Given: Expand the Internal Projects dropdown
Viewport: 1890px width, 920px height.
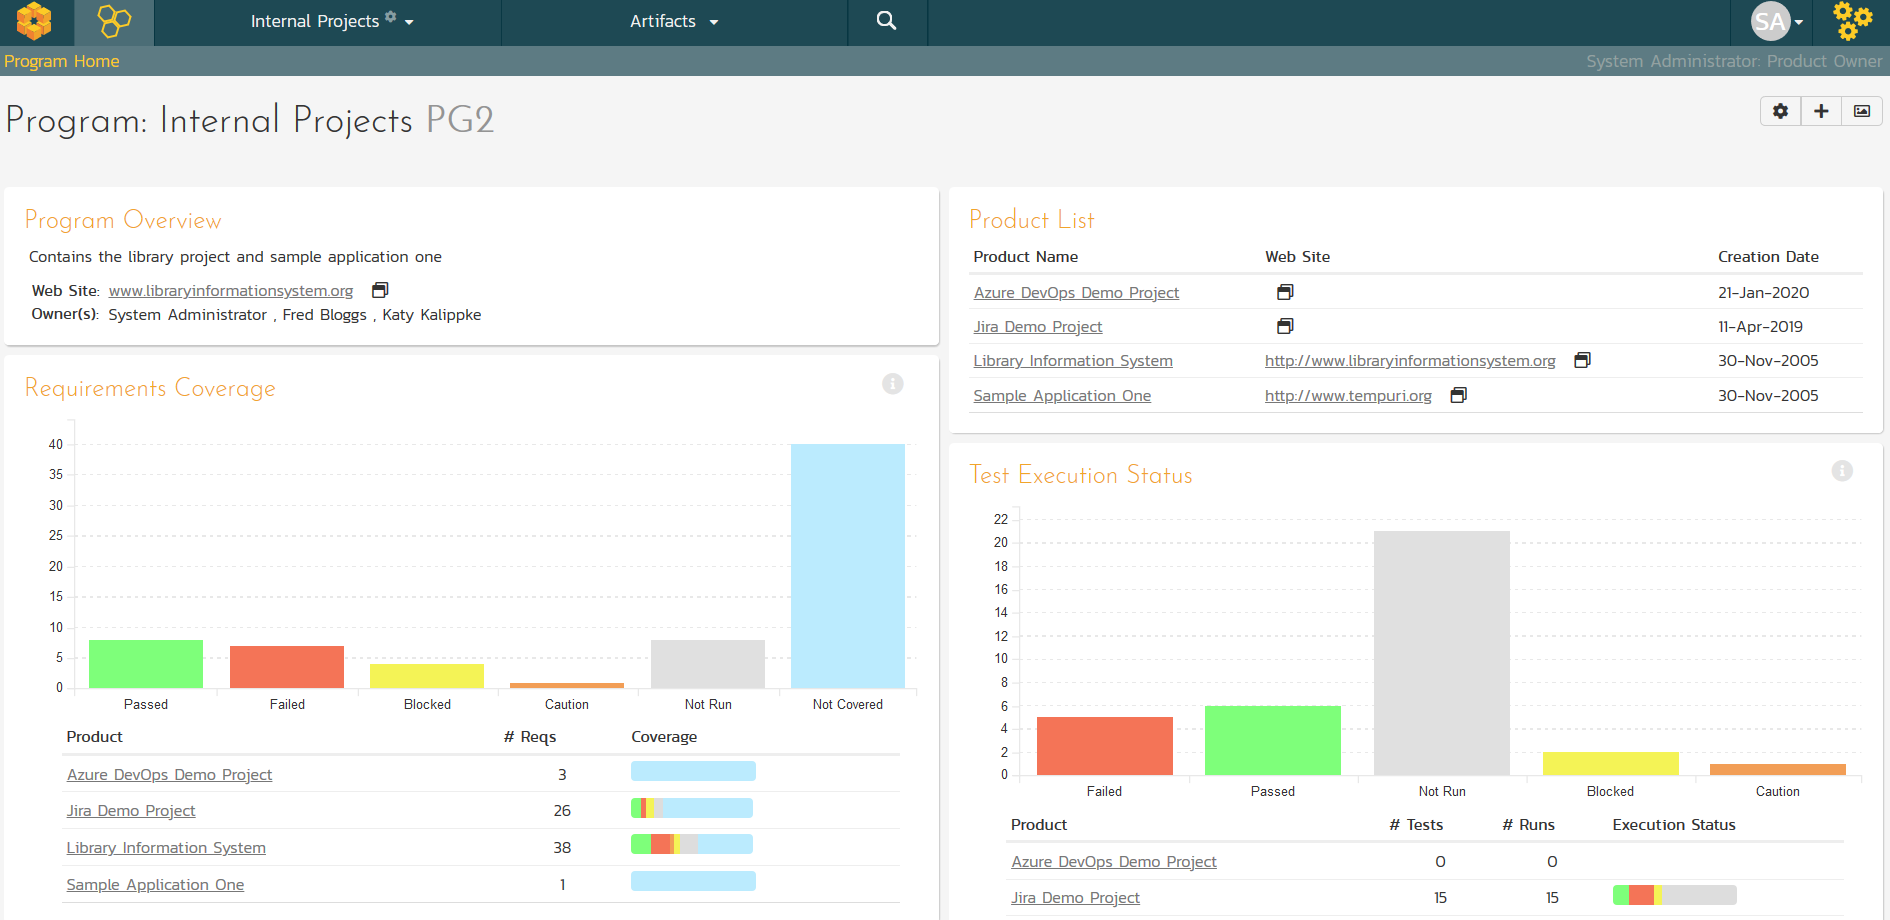Looking at the screenshot, I should (x=331, y=21).
